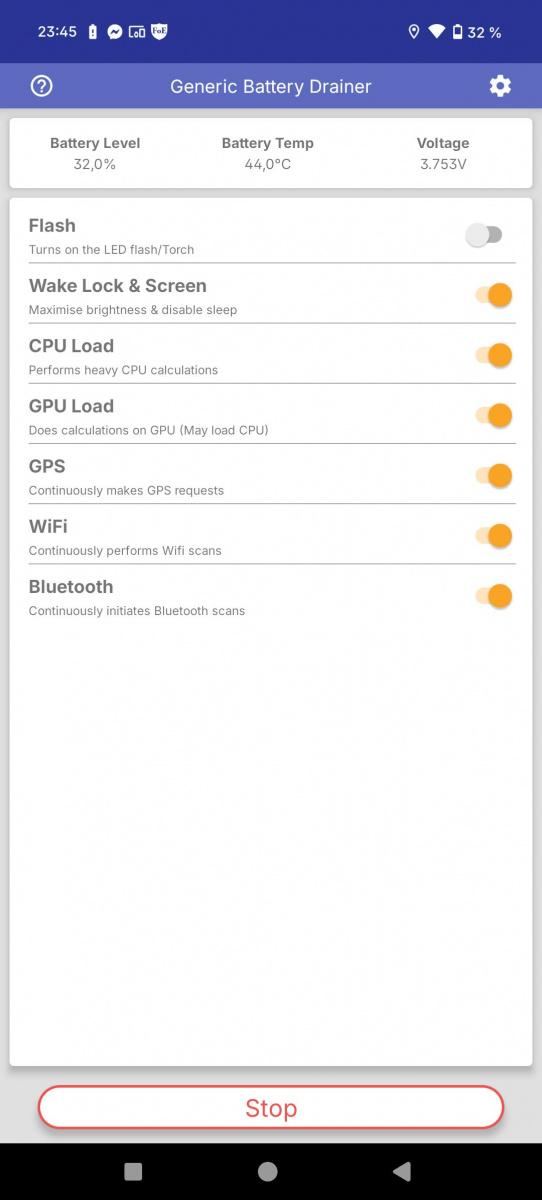542x1200 pixels.
Task: Disable the Wake Lock & Screen toggle
Action: 493,295
